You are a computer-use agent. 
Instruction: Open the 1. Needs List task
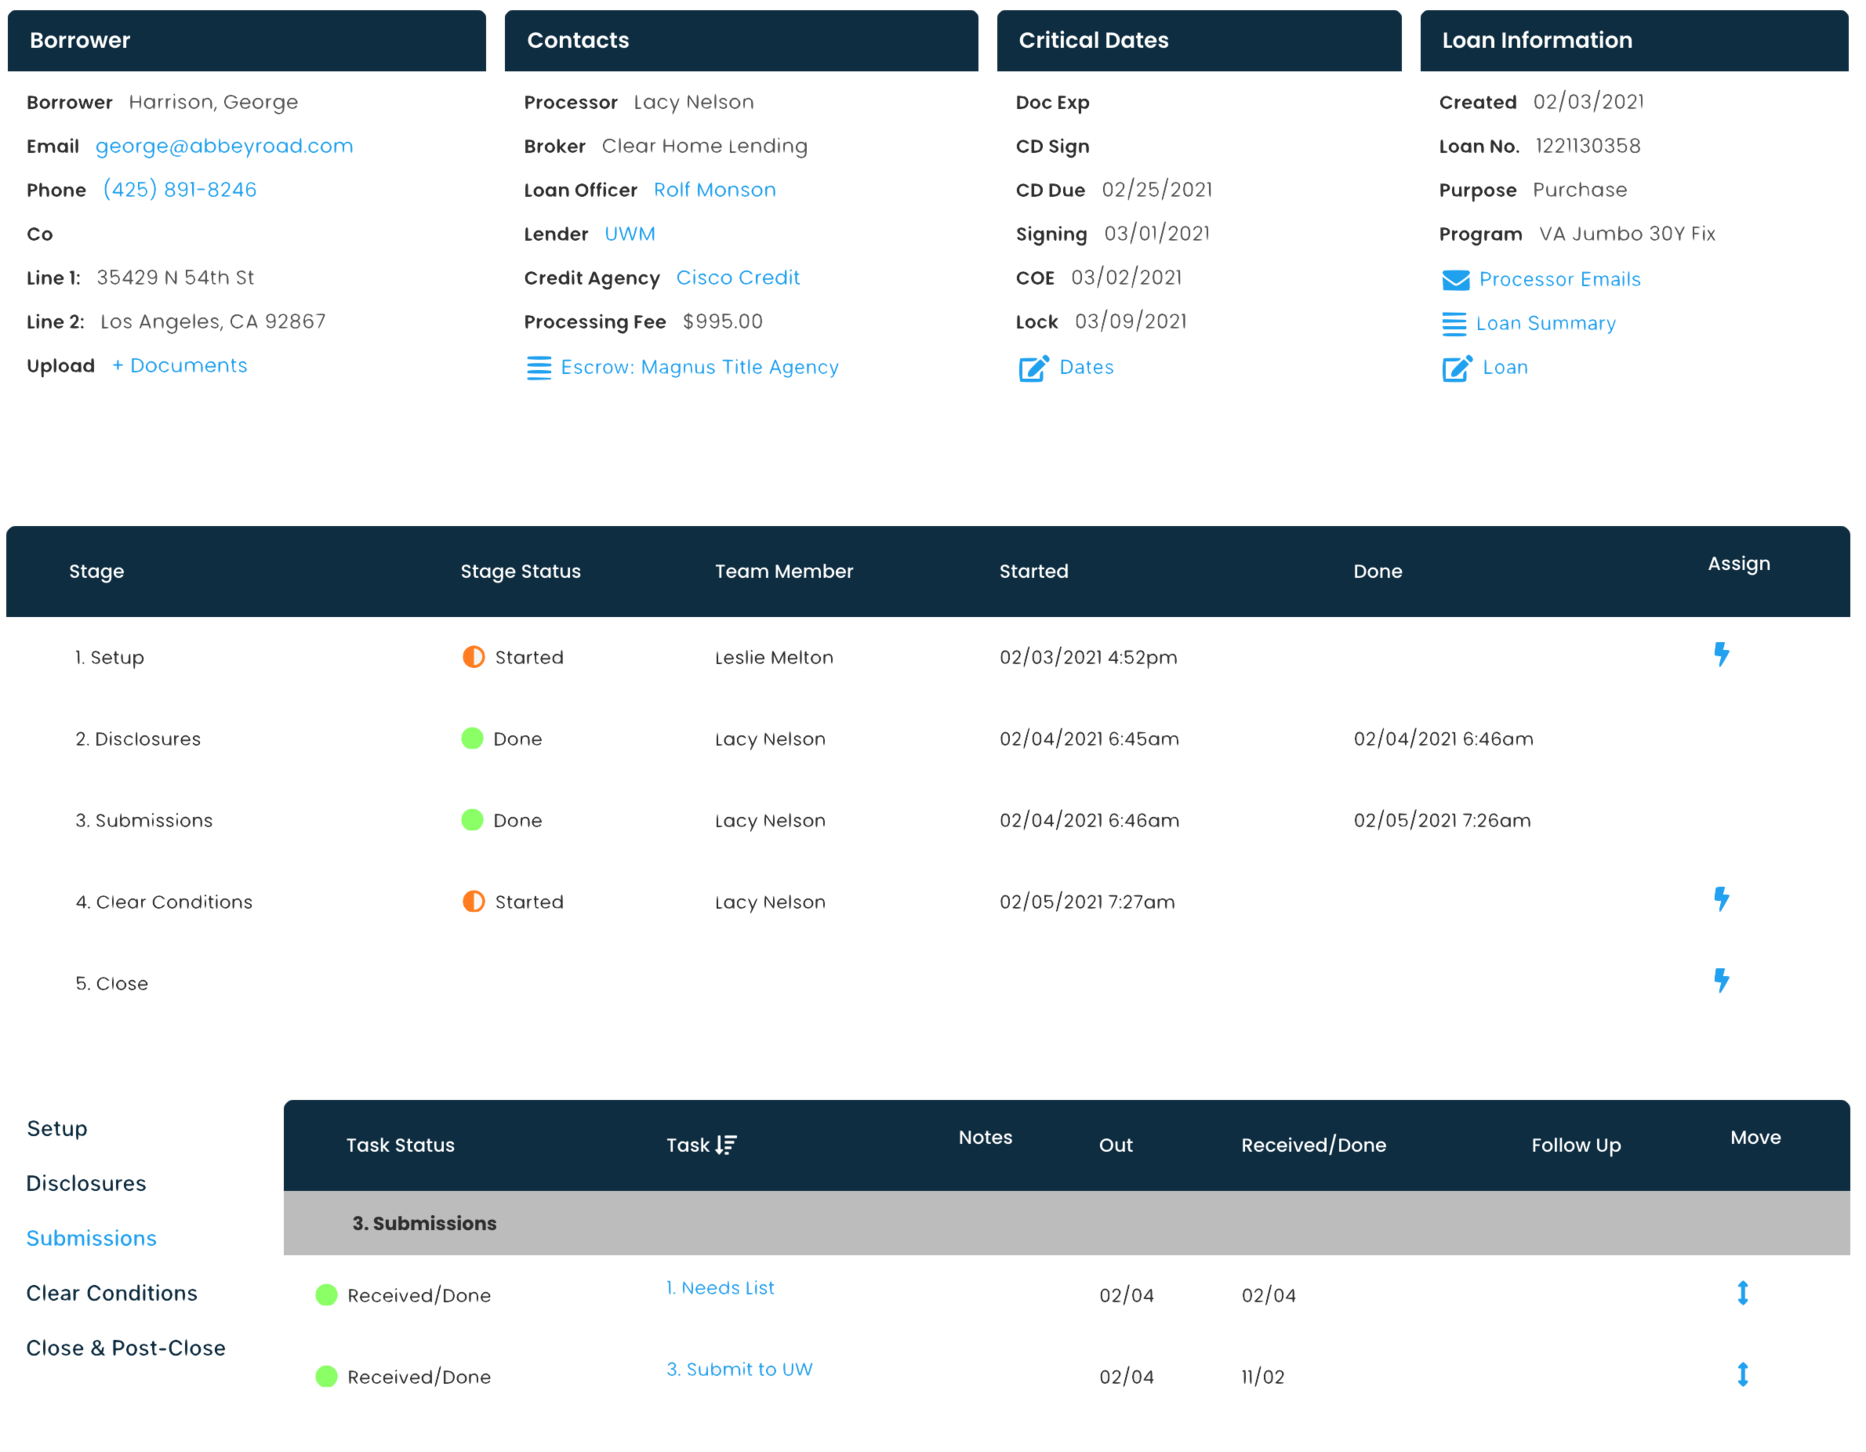click(x=720, y=1288)
